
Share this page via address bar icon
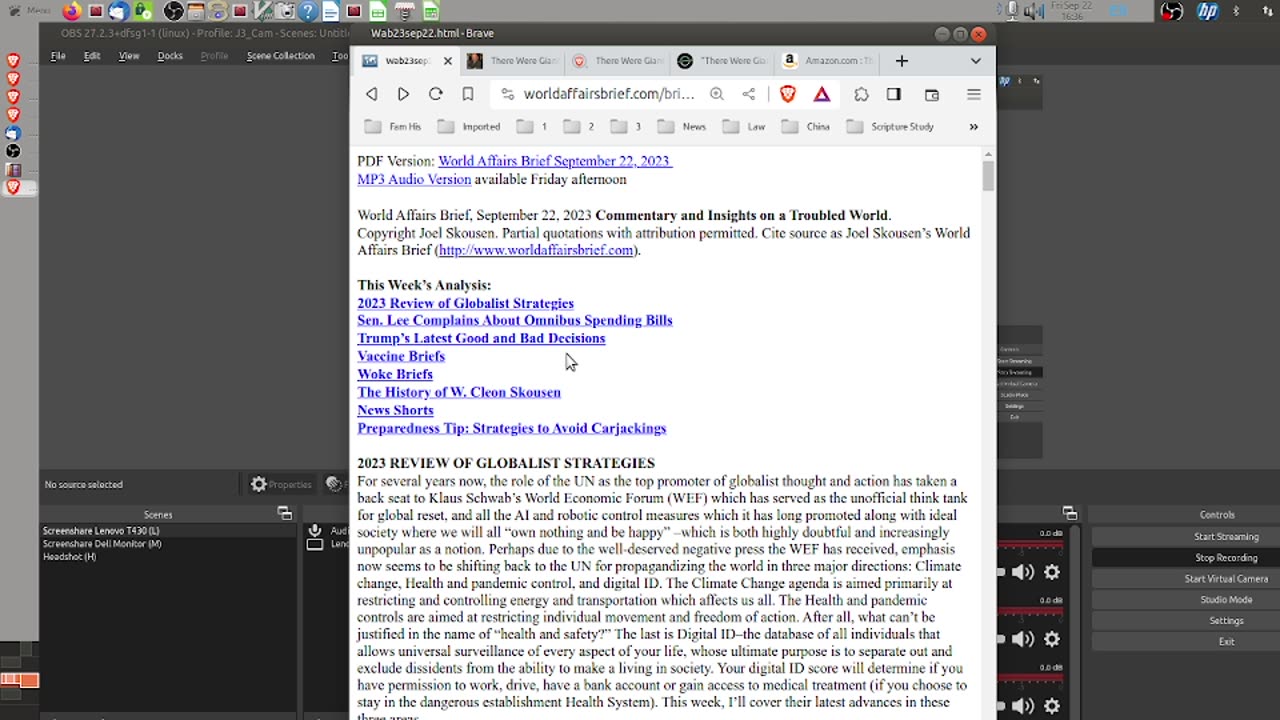pos(749,94)
